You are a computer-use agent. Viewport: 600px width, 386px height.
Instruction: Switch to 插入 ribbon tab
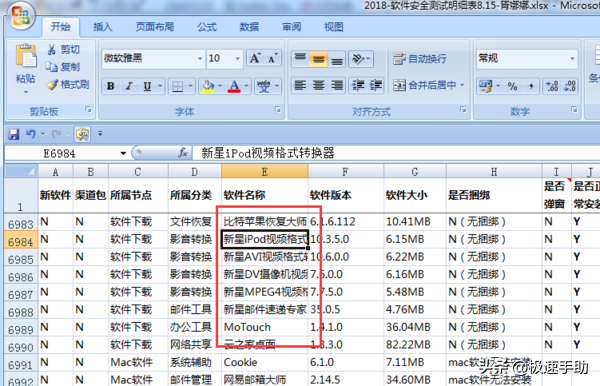click(x=103, y=27)
